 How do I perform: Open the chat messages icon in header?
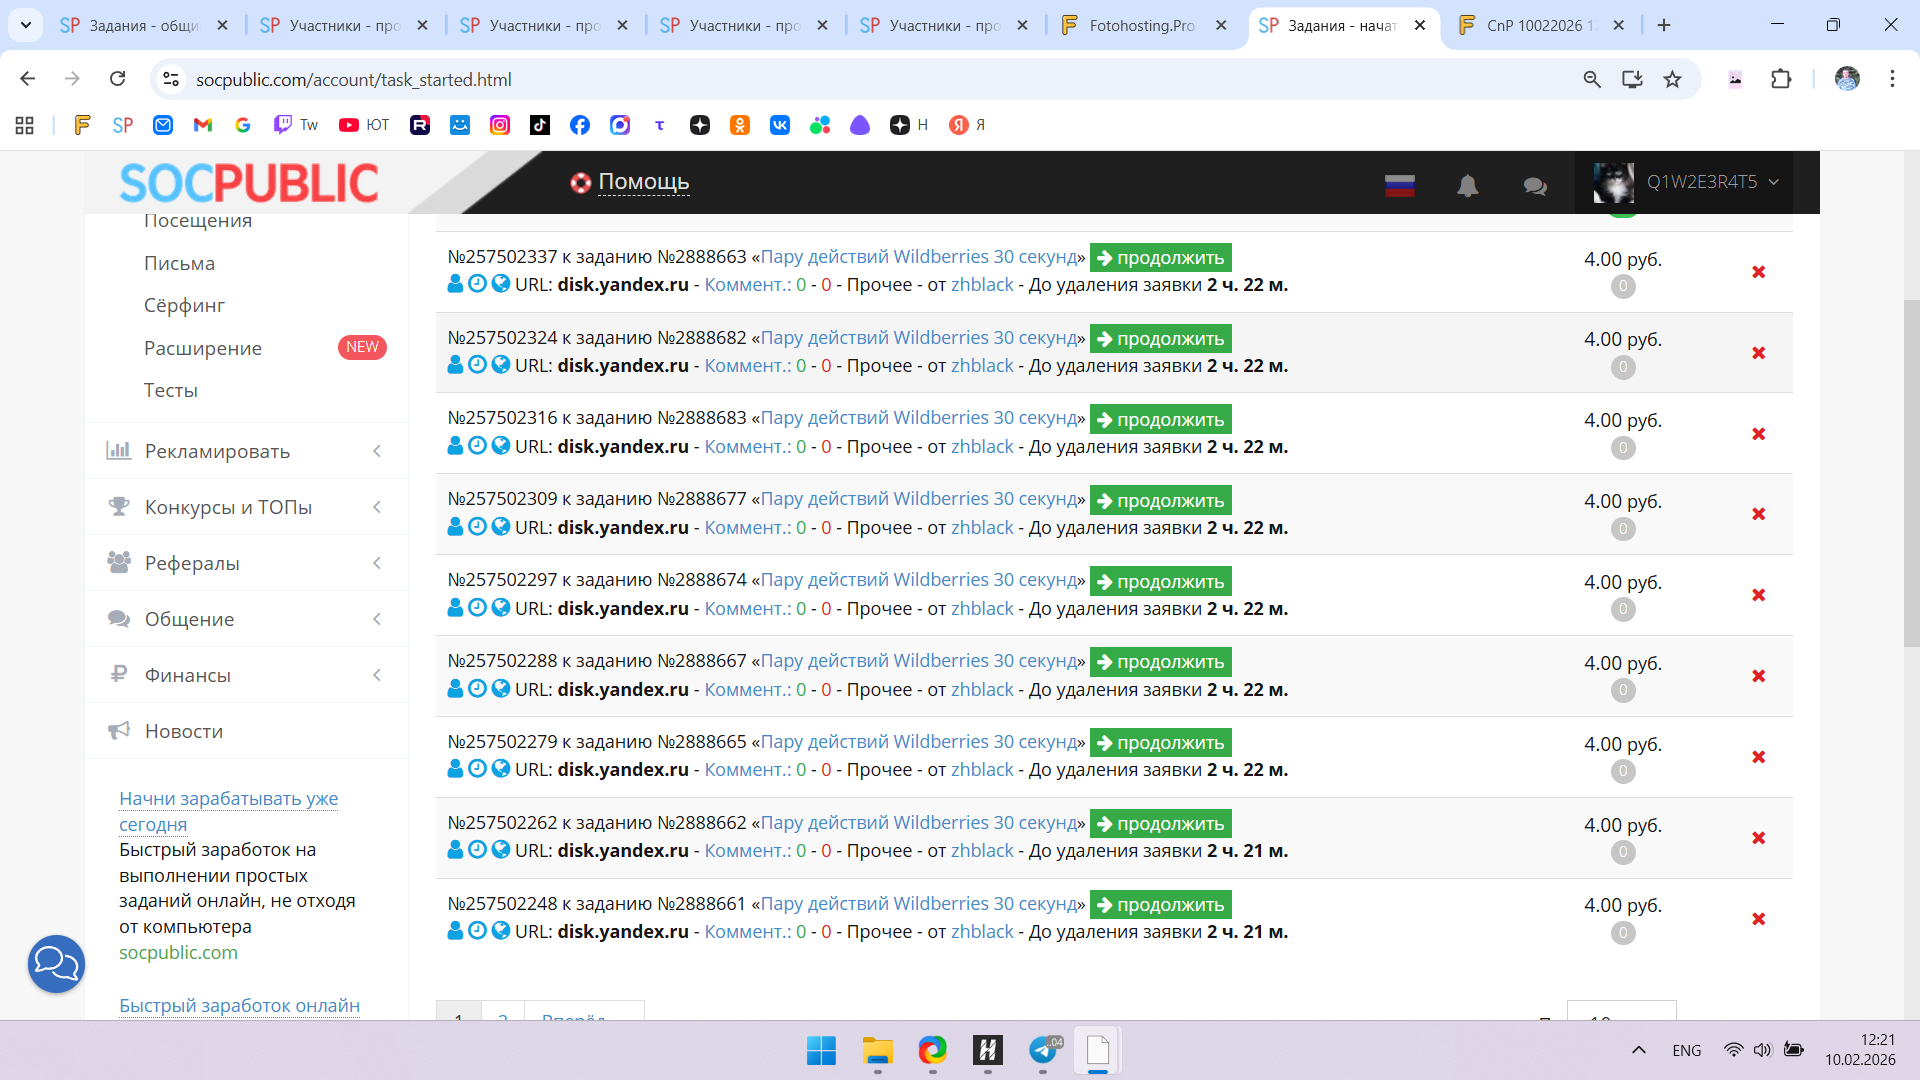(x=1535, y=185)
